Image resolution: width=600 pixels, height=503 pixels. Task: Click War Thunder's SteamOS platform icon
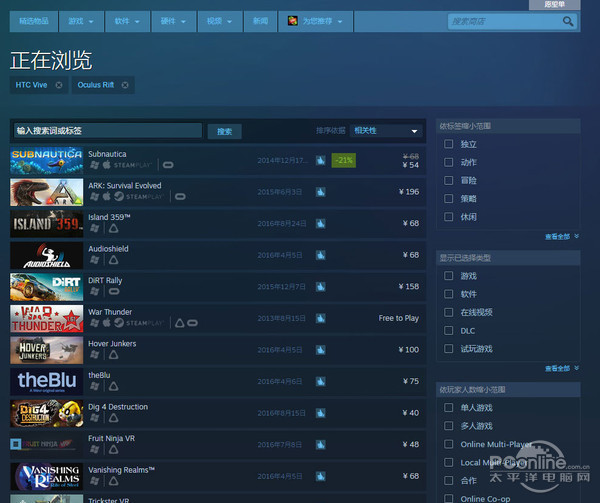tap(119, 323)
